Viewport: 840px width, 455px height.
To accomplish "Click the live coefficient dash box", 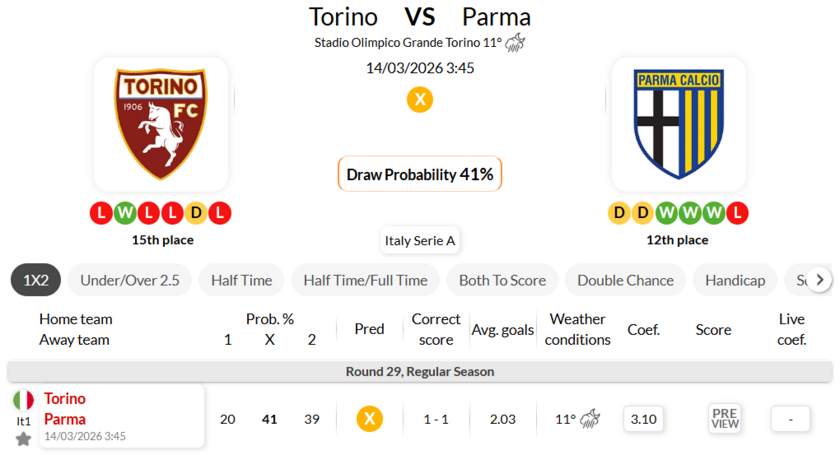I will tap(791, 419).
